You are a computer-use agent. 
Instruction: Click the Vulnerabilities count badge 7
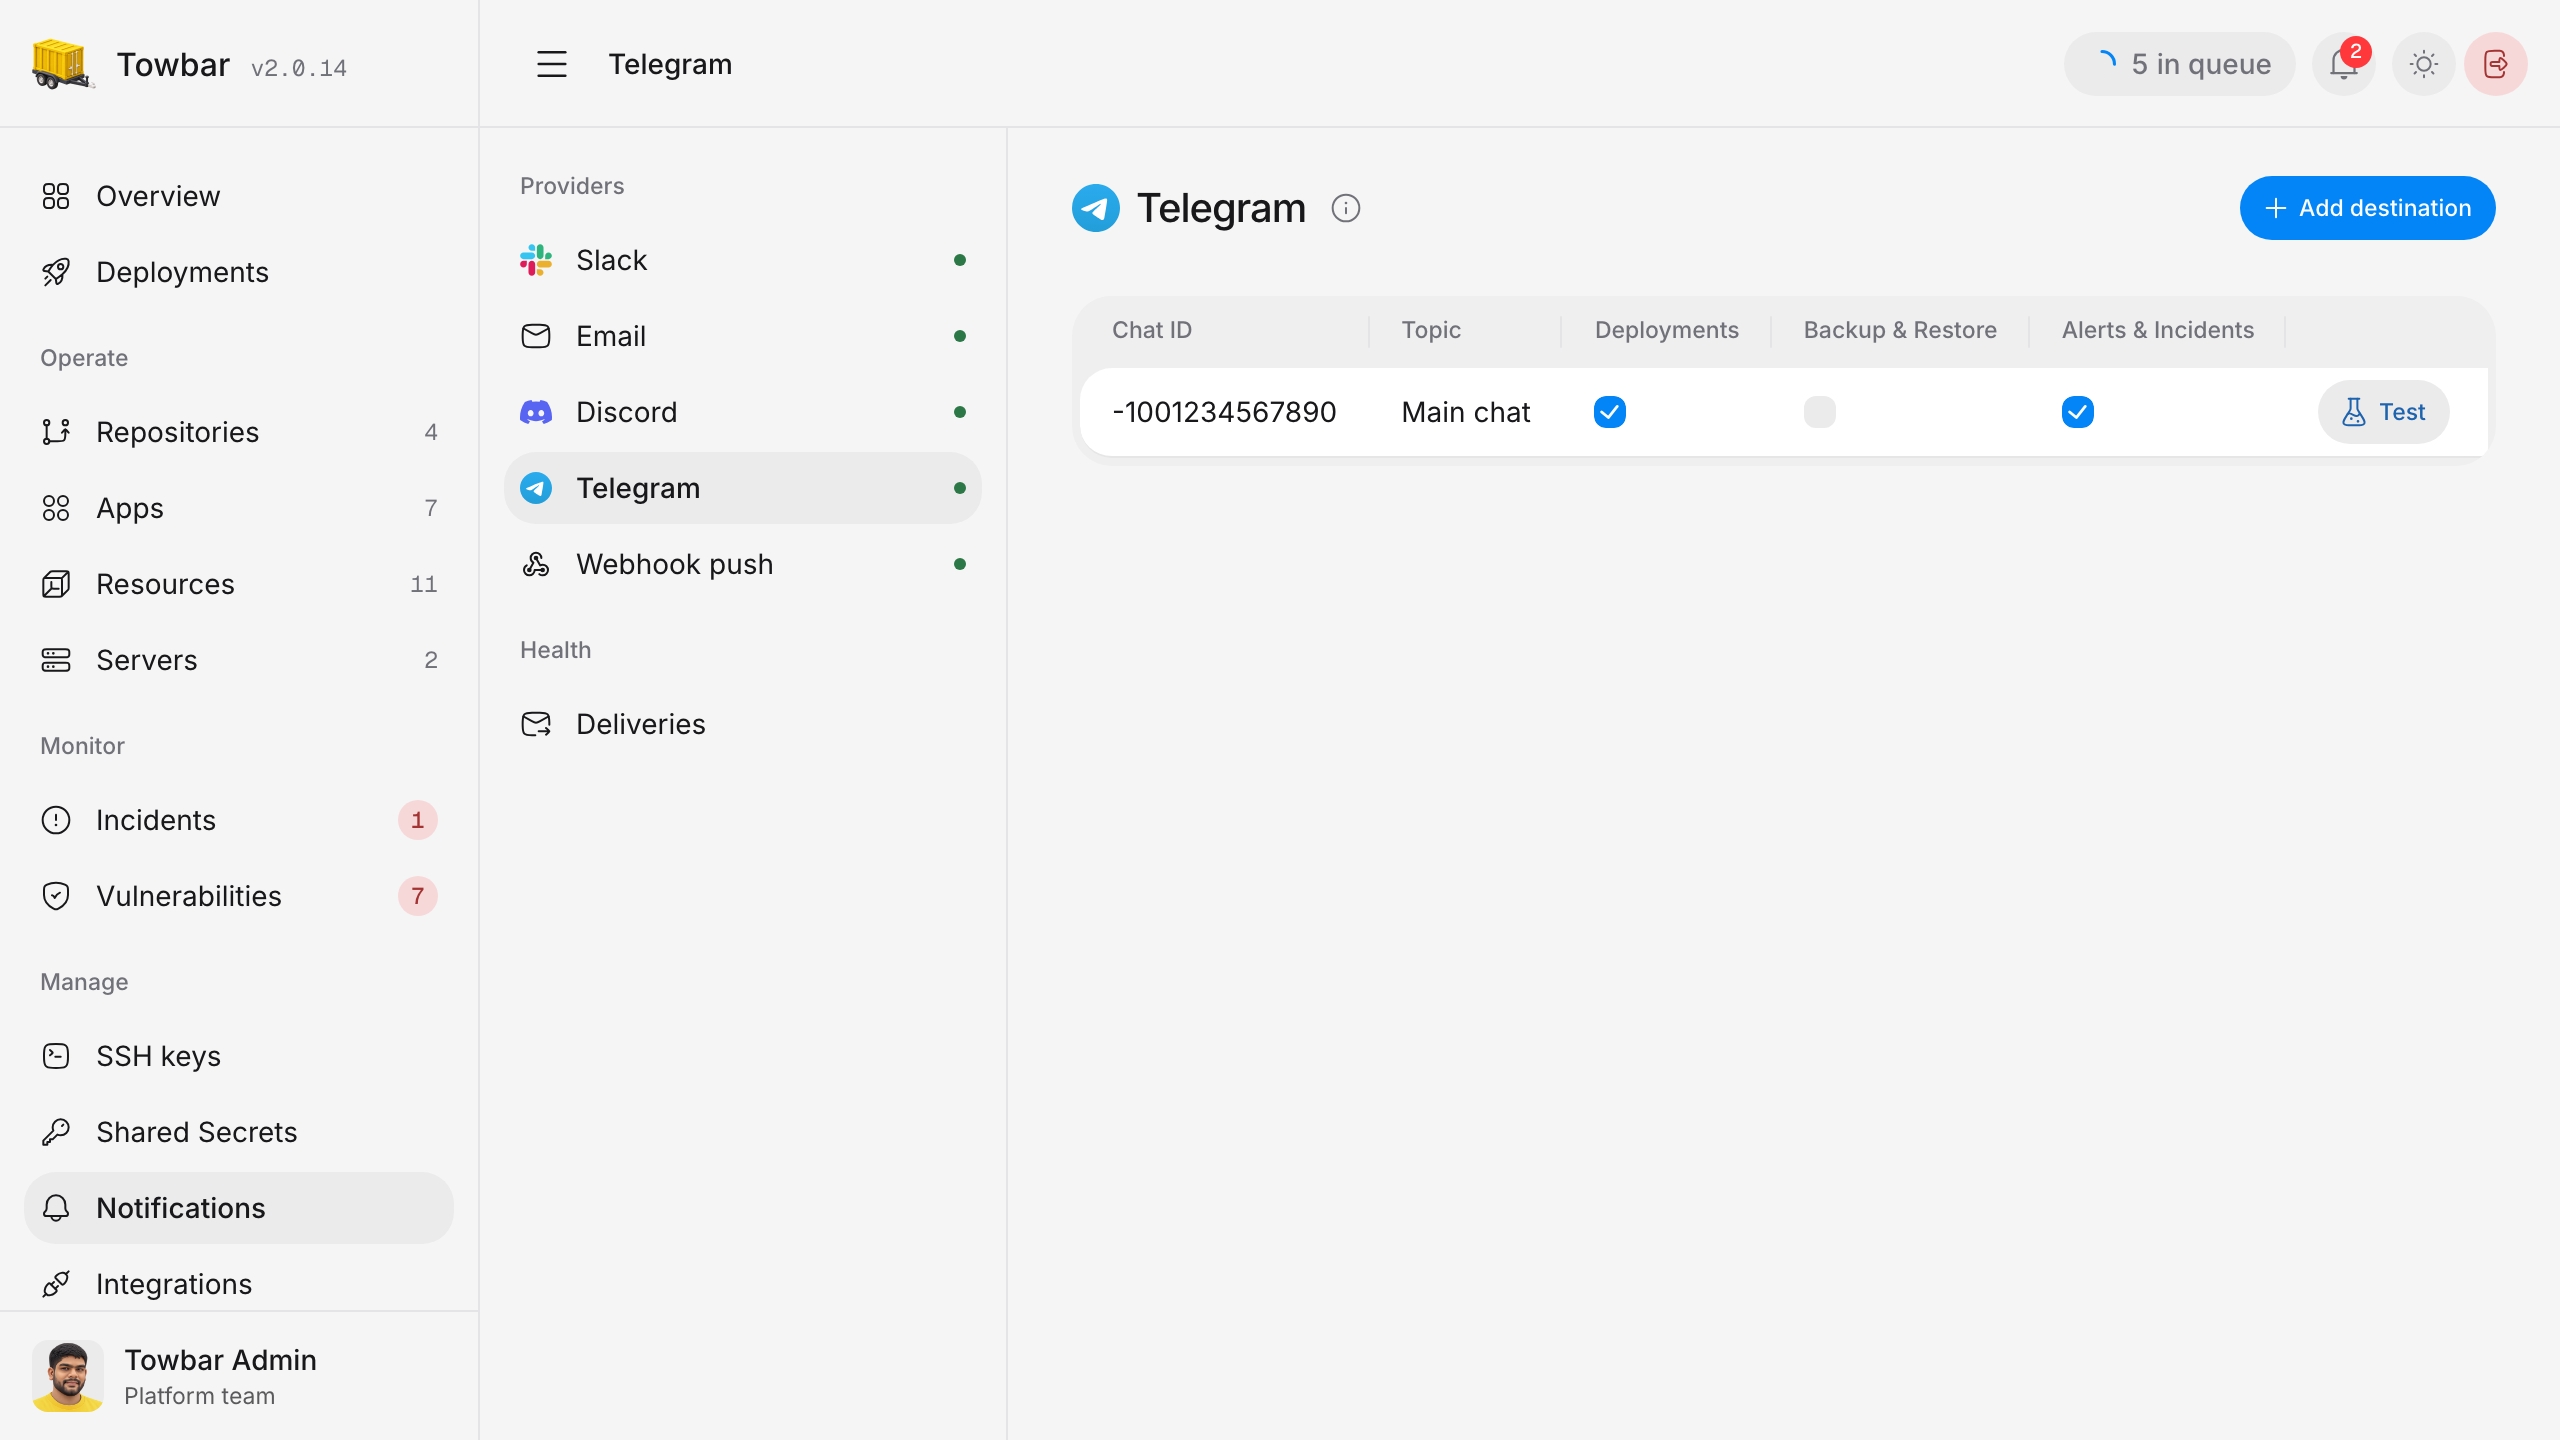pyautogui.click(x=418, y=896)
